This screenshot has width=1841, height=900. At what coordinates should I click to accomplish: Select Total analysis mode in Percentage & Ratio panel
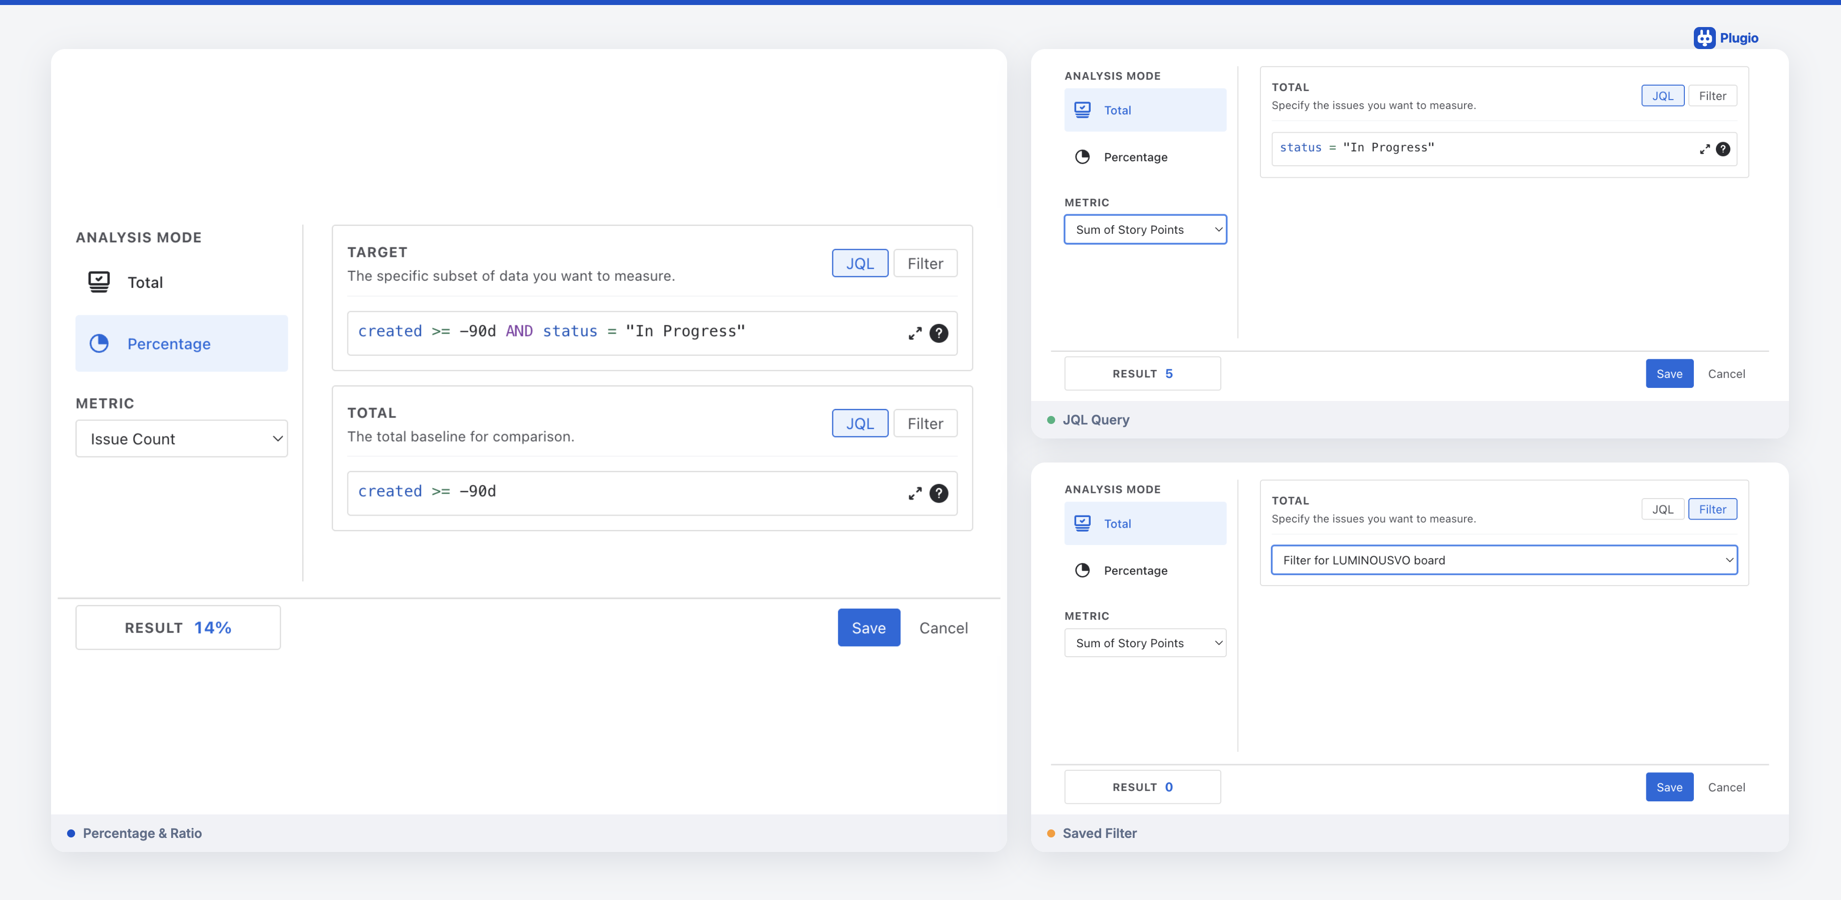tap(145, 283)
